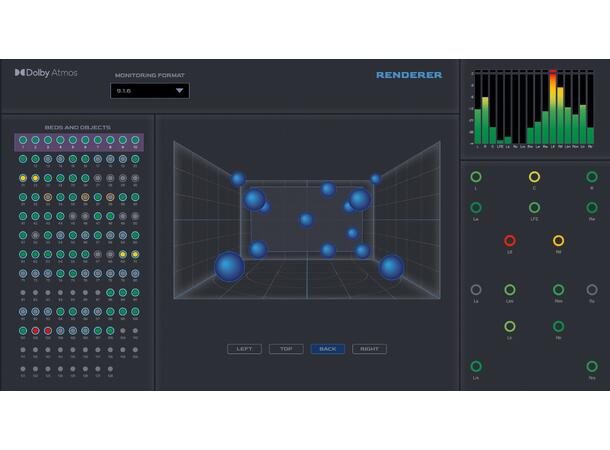The height and width of the screenshot is (450, 610).
Task: Toggle the Rw right wide speaker
Action: tap(592, 208)
